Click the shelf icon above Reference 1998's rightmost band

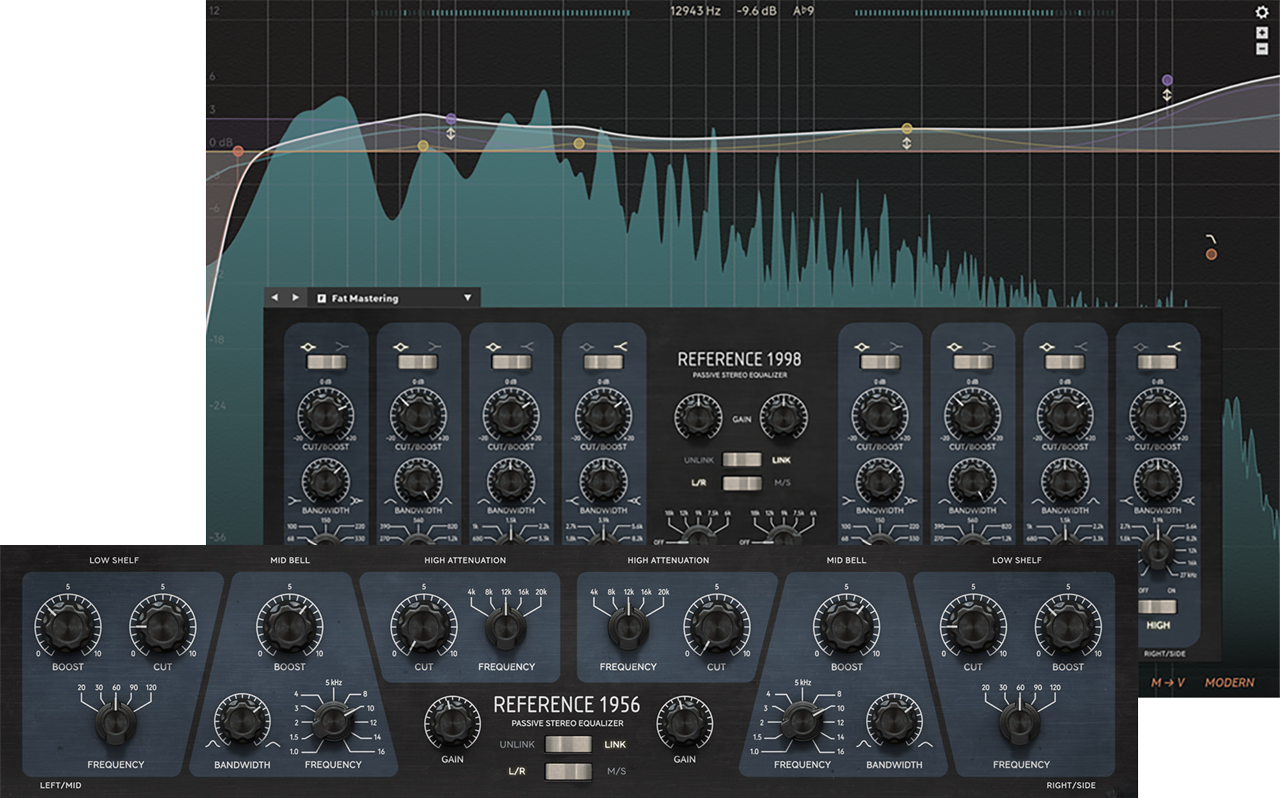pyautogui.click(x=1173, y=346)
